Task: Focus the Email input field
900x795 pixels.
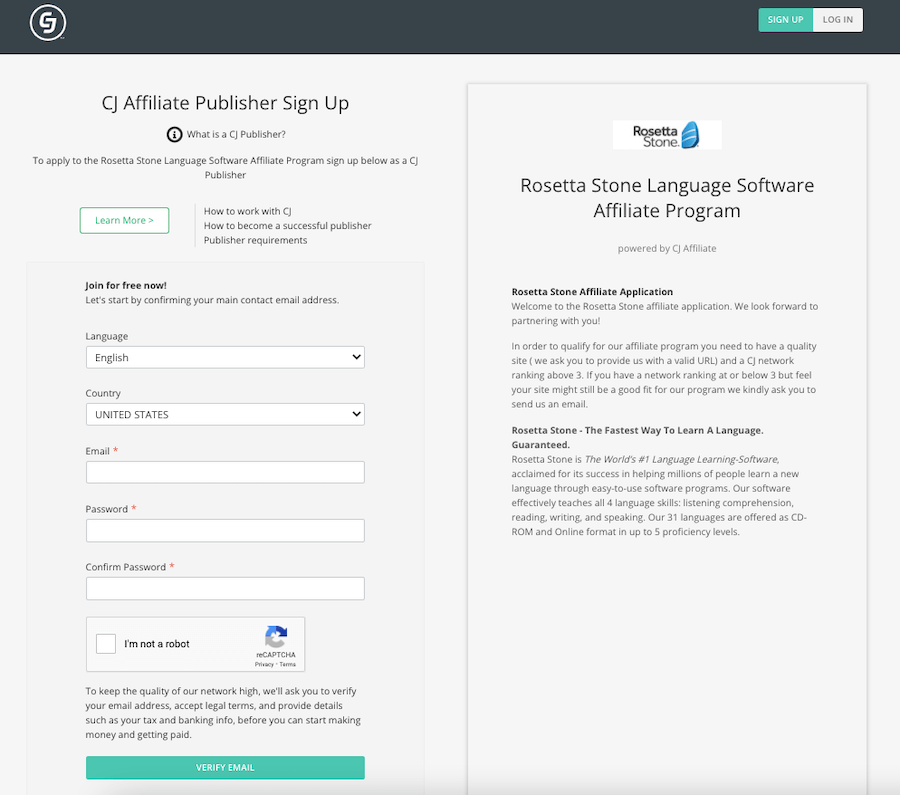Action: pyautogui.click(x=225, y=472)
